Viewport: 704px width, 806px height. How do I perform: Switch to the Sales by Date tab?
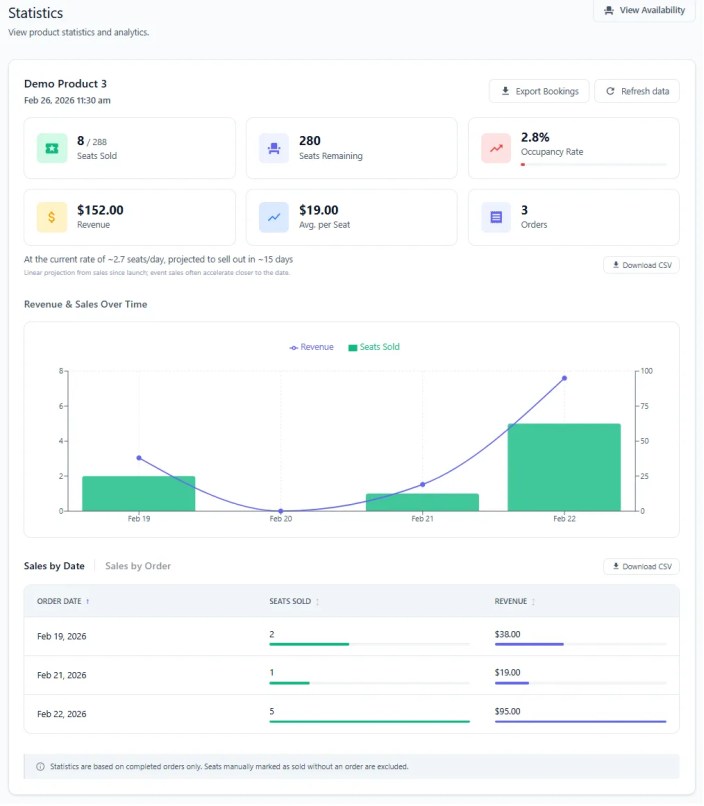tap(54, 566)
